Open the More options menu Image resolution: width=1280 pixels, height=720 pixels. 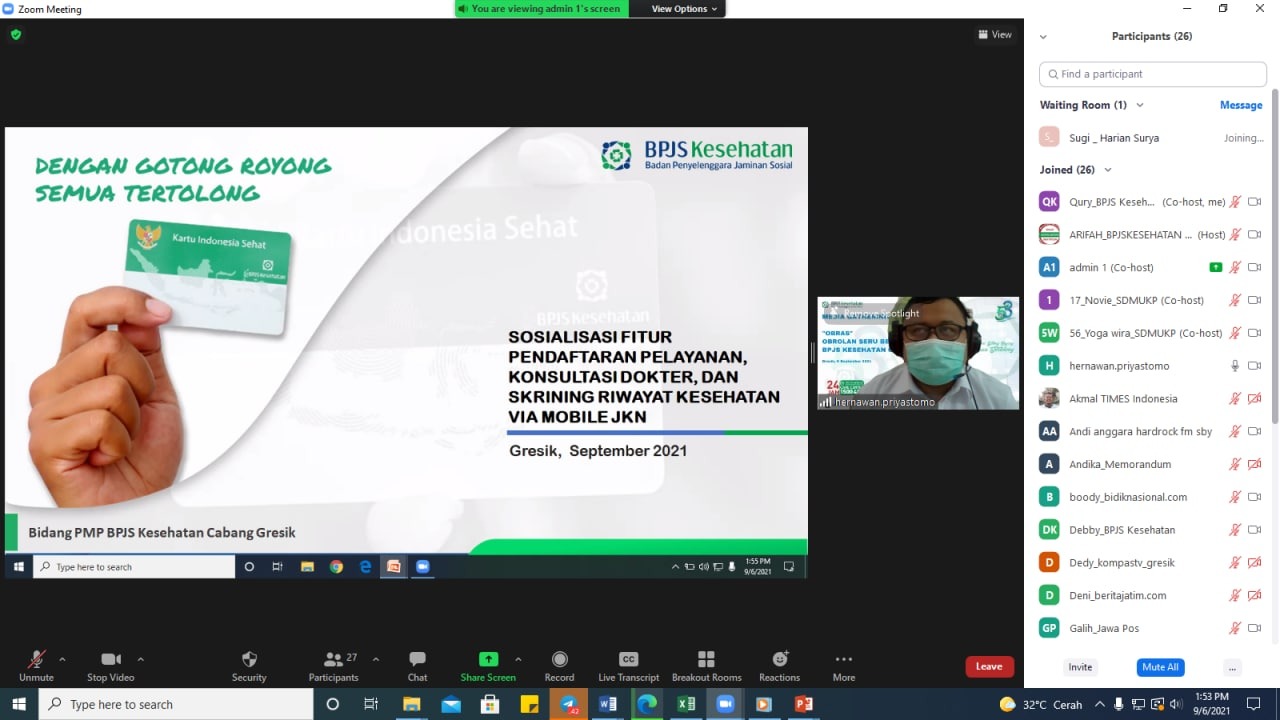[842, 665]
